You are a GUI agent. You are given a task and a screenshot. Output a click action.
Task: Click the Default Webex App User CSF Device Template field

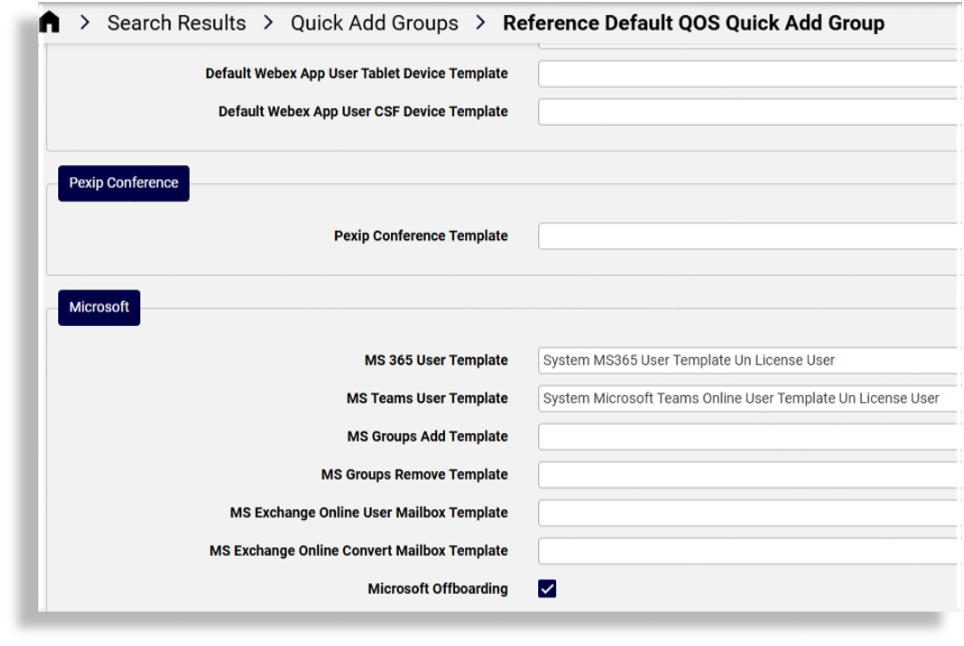pos(740,111)
